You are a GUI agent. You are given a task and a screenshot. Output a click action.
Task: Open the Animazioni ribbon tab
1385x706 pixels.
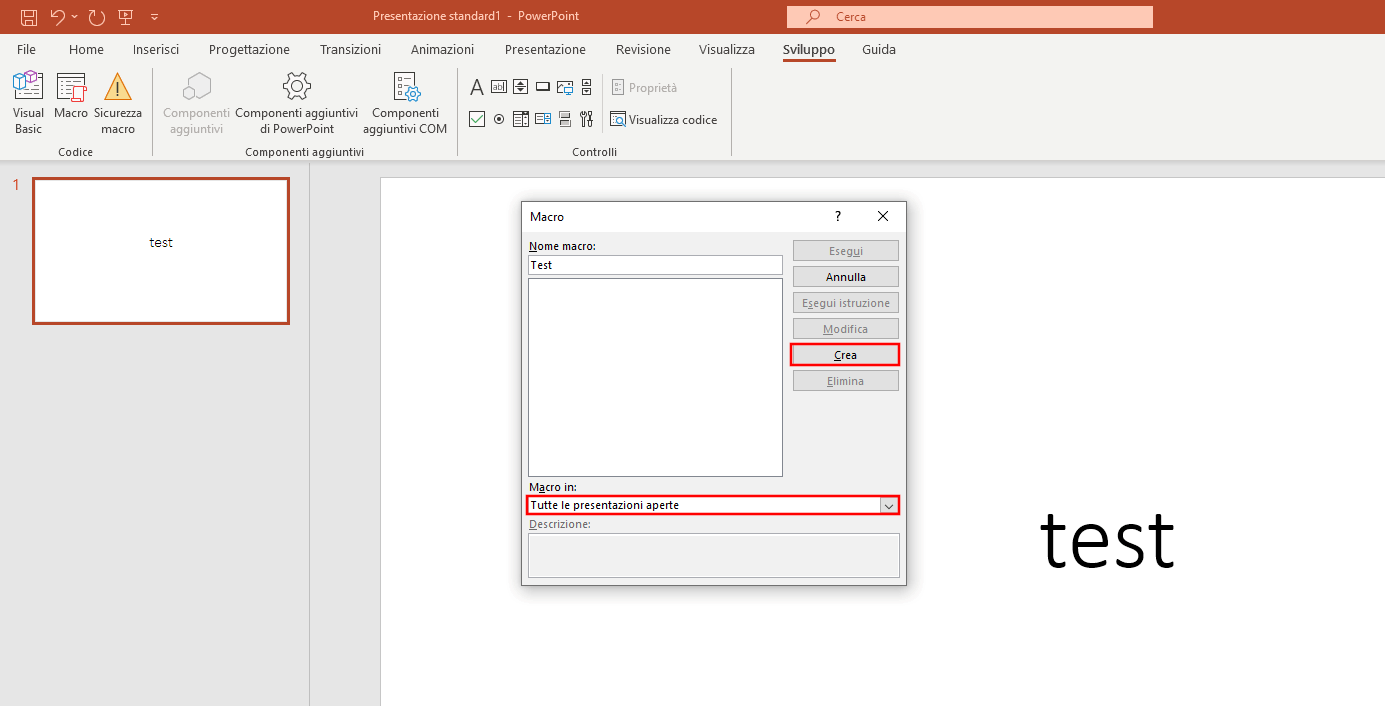442,50
